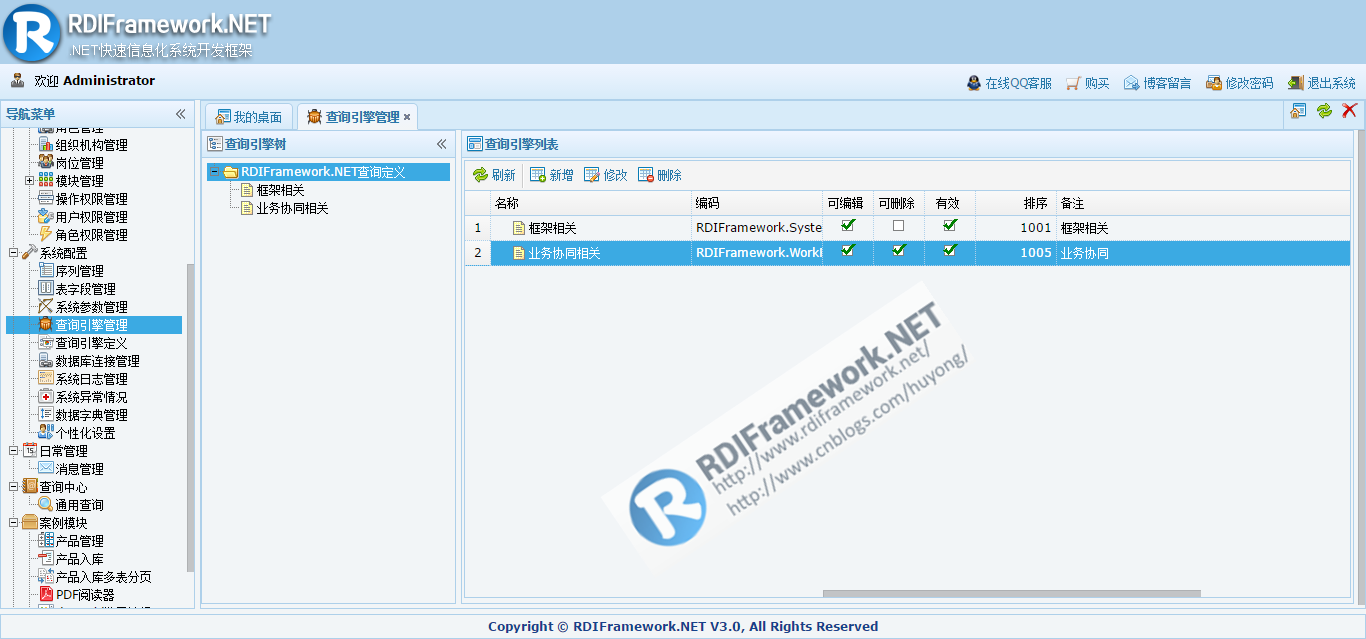Open 产品管理 menu item
The height and width of the screenshot is (639, 1366).
point(79,541)
